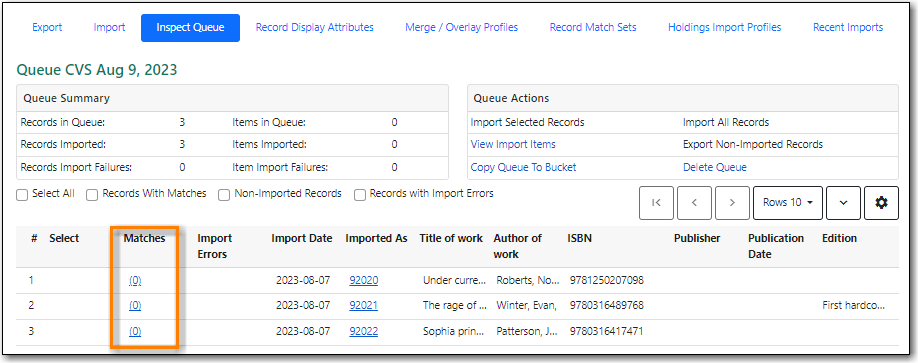Screen dimensions: 918x363
Task: Open the Recent Imports tab
Action: (x=848, y=28)
